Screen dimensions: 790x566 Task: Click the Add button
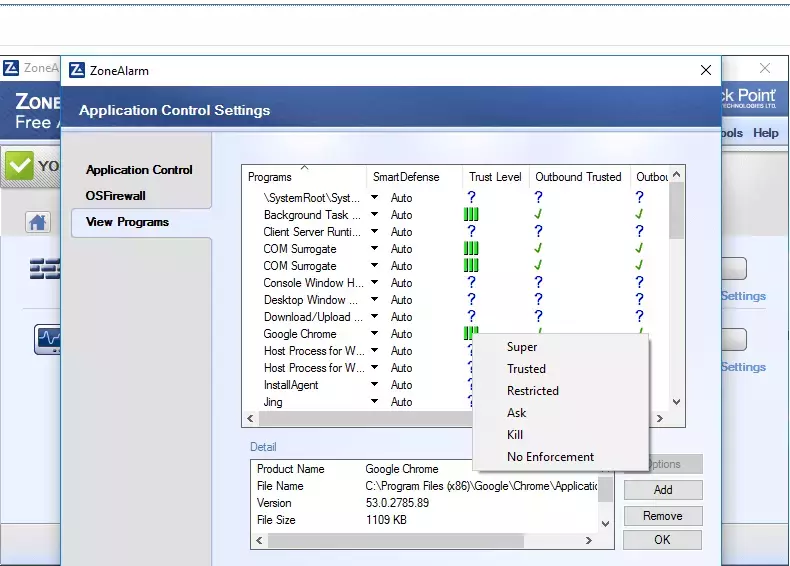pyautogui.click(x=663, y=489)
